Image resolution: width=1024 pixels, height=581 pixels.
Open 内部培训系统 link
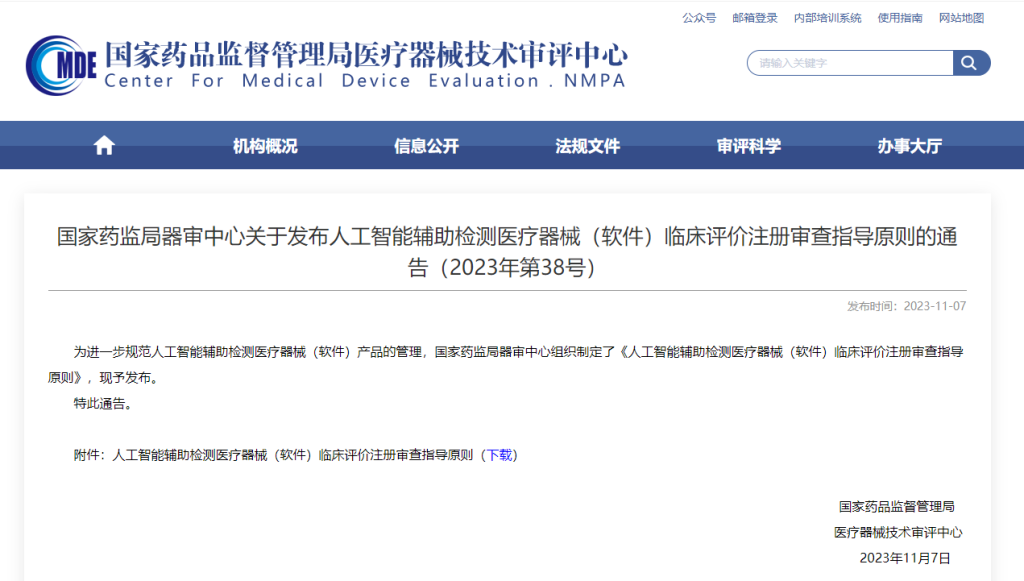(x=827, y=18)
